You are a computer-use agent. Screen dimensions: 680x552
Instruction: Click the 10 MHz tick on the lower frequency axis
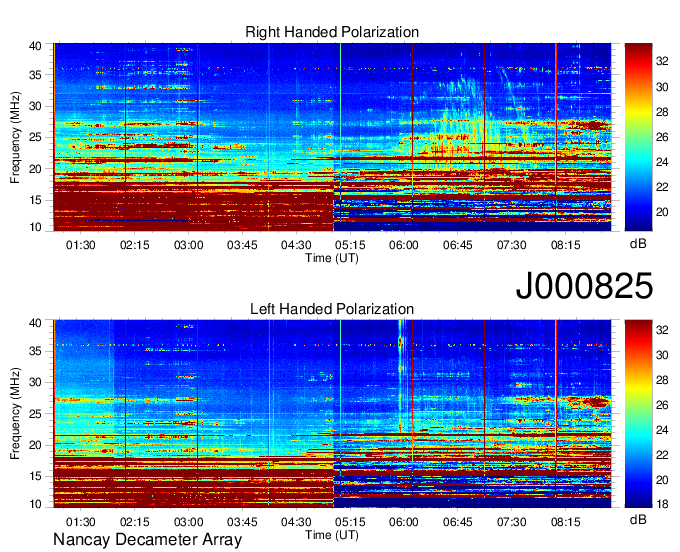pyautogui.click(x=35, y=504)
